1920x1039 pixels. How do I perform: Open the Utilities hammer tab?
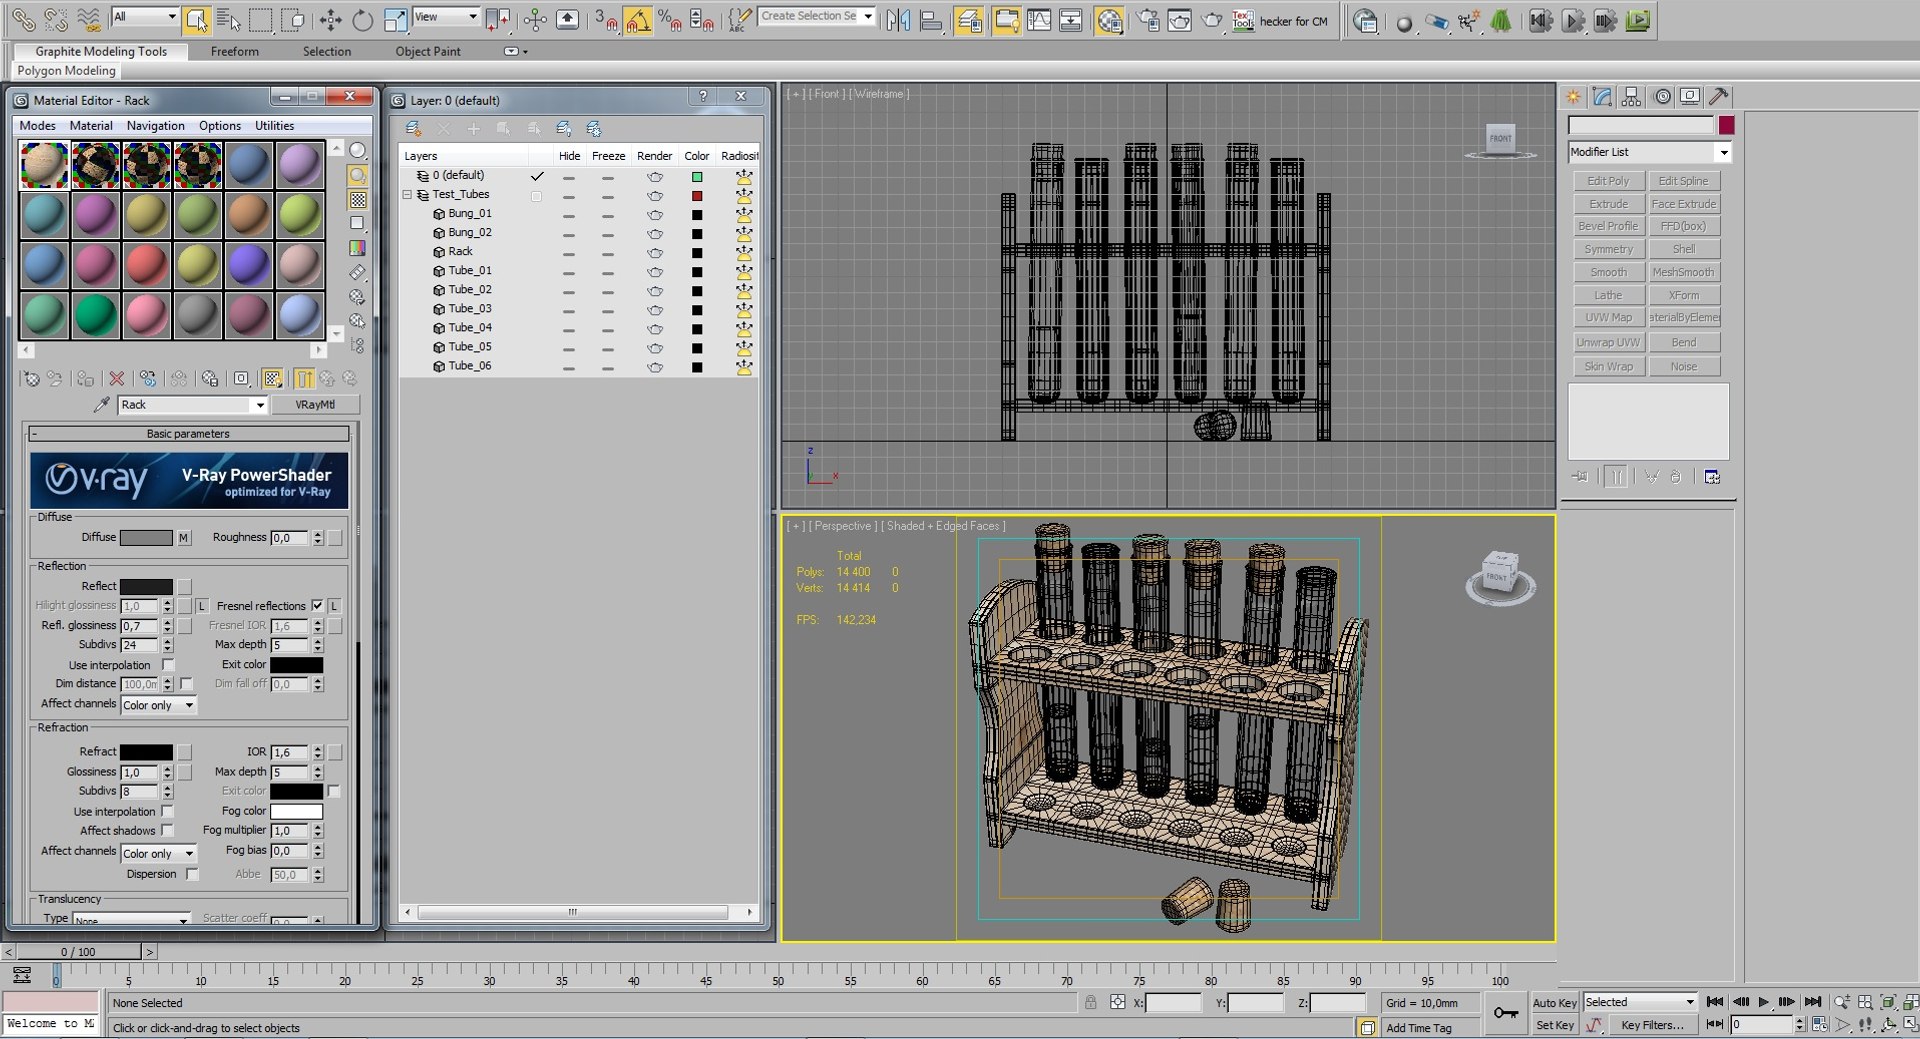[1719, 96]
